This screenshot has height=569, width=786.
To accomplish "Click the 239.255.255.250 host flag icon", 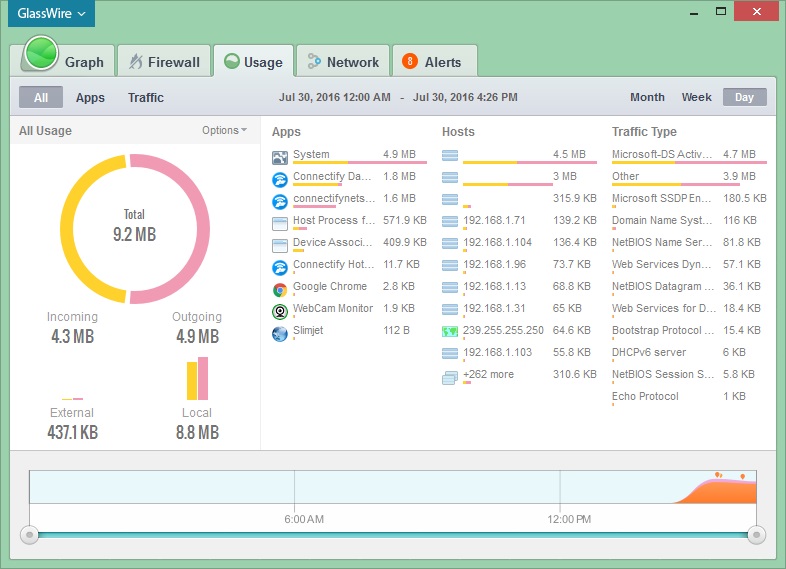I will pyautogui.click(x=450, y=331).
